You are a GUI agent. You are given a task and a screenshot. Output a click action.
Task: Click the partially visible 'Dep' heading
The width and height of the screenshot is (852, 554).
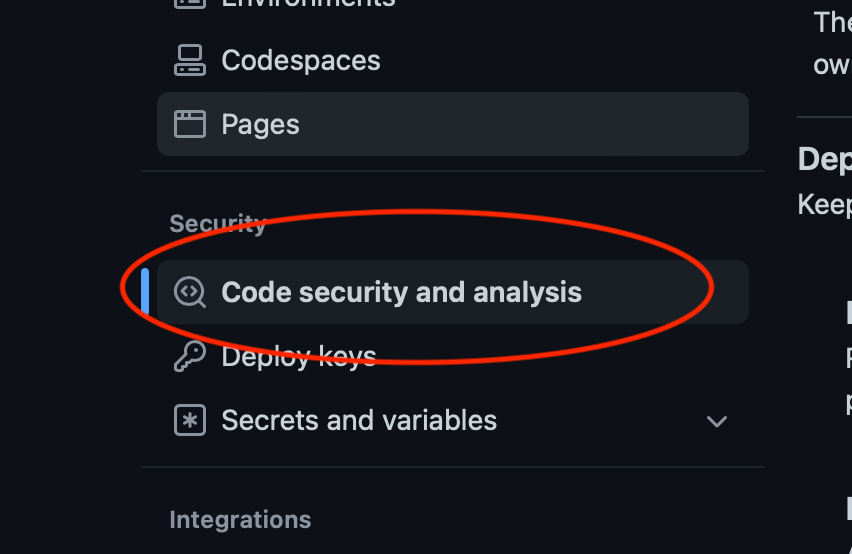click(825, 160)
